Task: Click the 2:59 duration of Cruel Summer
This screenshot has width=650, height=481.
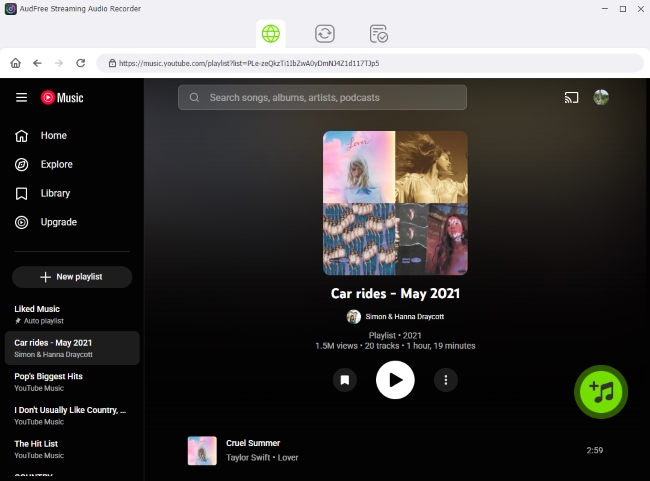Action: coord(594,450)
